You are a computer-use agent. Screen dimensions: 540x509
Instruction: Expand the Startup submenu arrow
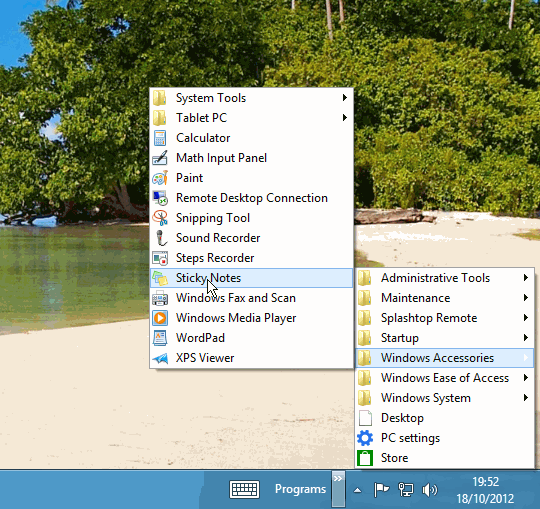[526, 337]
